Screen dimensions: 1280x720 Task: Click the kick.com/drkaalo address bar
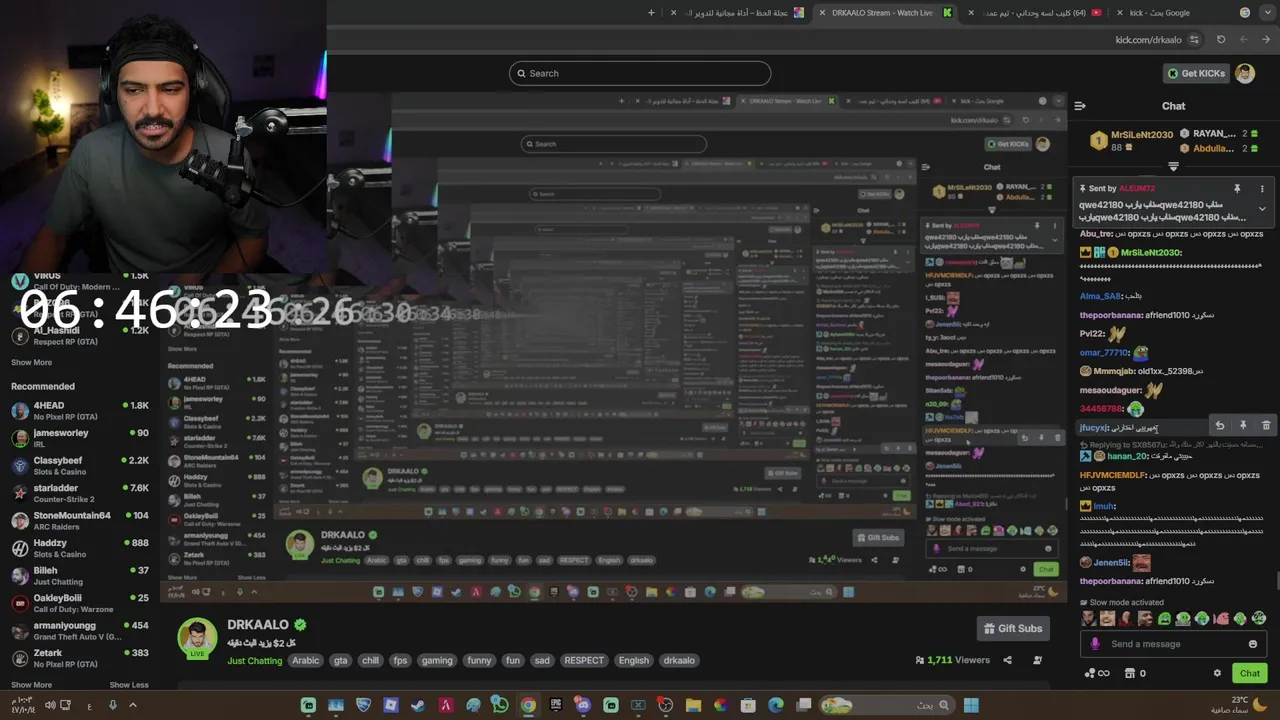click(x=1148, y=40)
